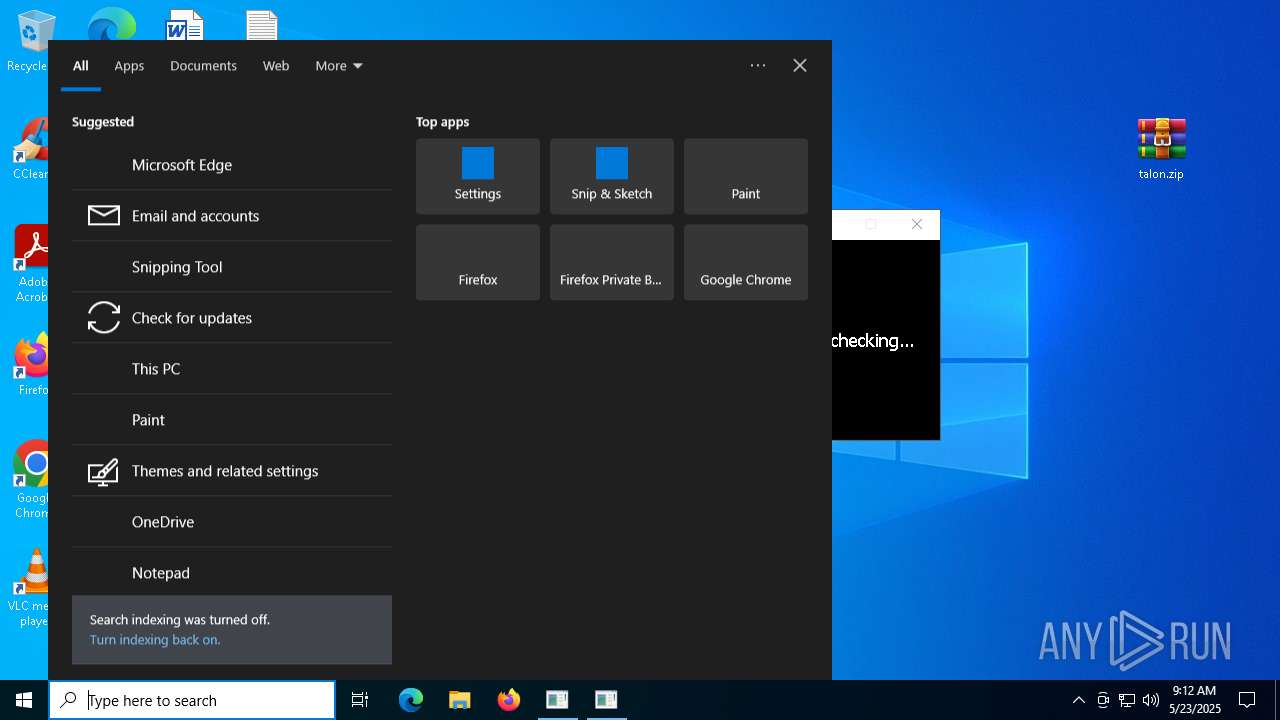Open the Email and accounts envelope icon
This screenshot has height=720, width=1280.
[x=104, y=215]
